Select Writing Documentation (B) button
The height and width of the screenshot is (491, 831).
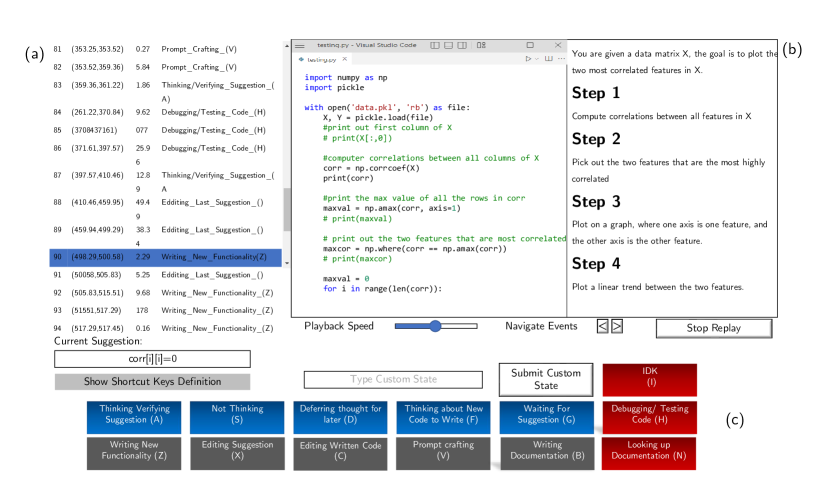546,453
